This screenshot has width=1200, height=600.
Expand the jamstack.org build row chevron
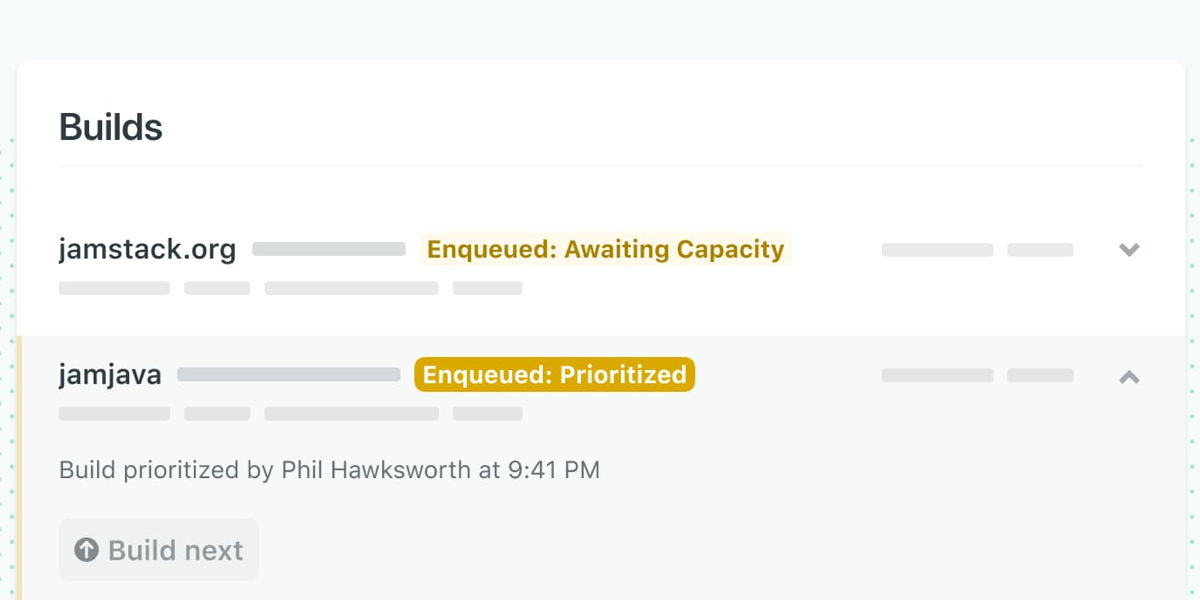(1129, 250)
